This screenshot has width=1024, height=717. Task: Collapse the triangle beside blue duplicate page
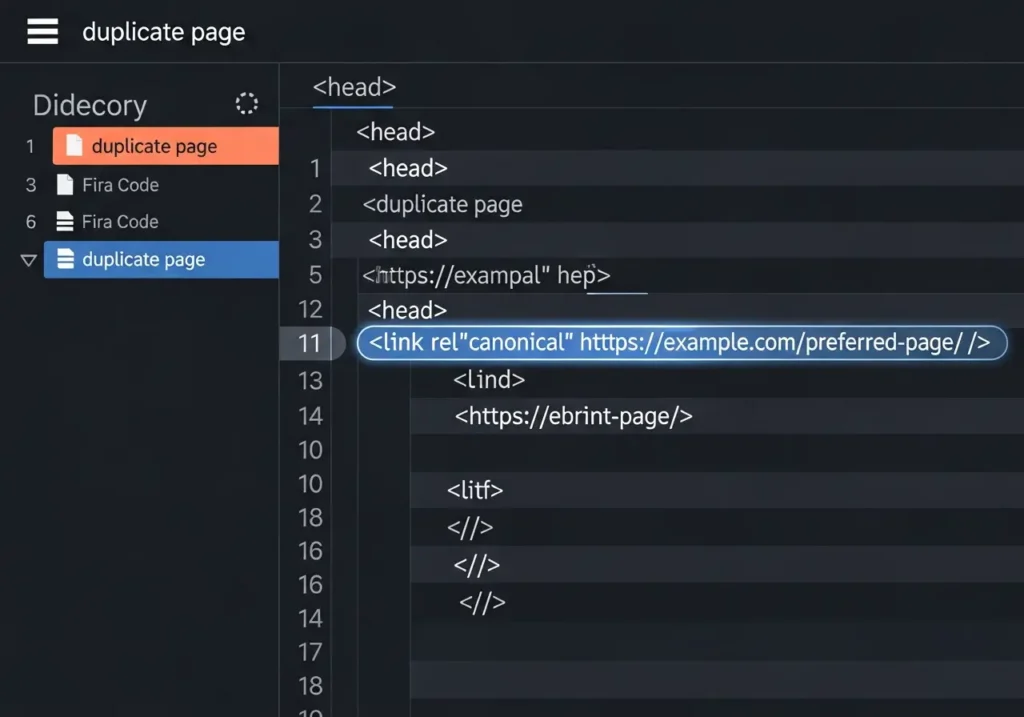tap(28, 260)
